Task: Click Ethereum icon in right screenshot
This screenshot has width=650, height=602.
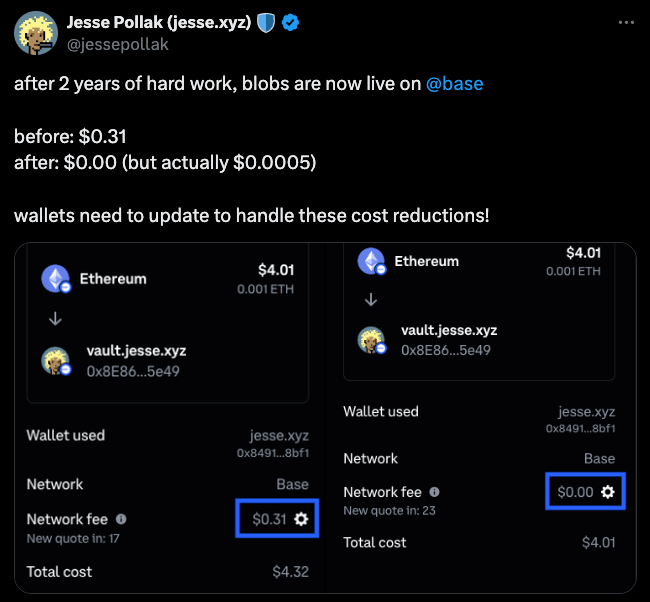Action: pos(372,262)
